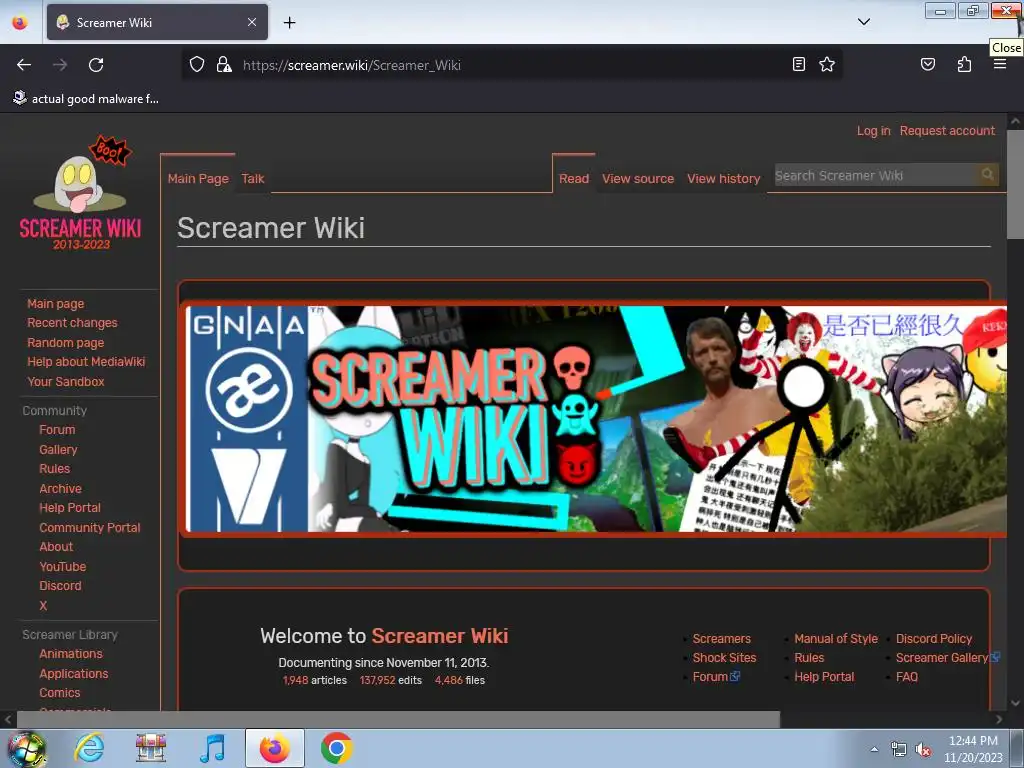Open the Gallery sidebar link
Image resolution: width=1024 pixels, height=768 pixels.
coord(58,449)
